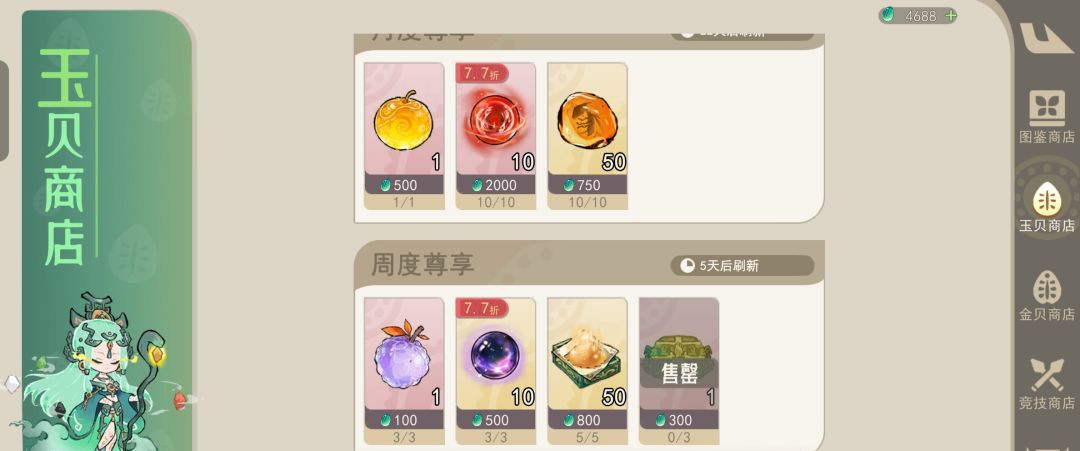Buy the red orb for 2000 jade
The width and height of the screenshot is (1080, 451).
[x=496, y=185]
